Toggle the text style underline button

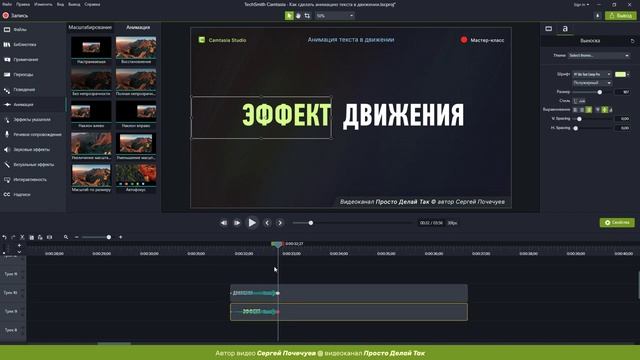576,101
